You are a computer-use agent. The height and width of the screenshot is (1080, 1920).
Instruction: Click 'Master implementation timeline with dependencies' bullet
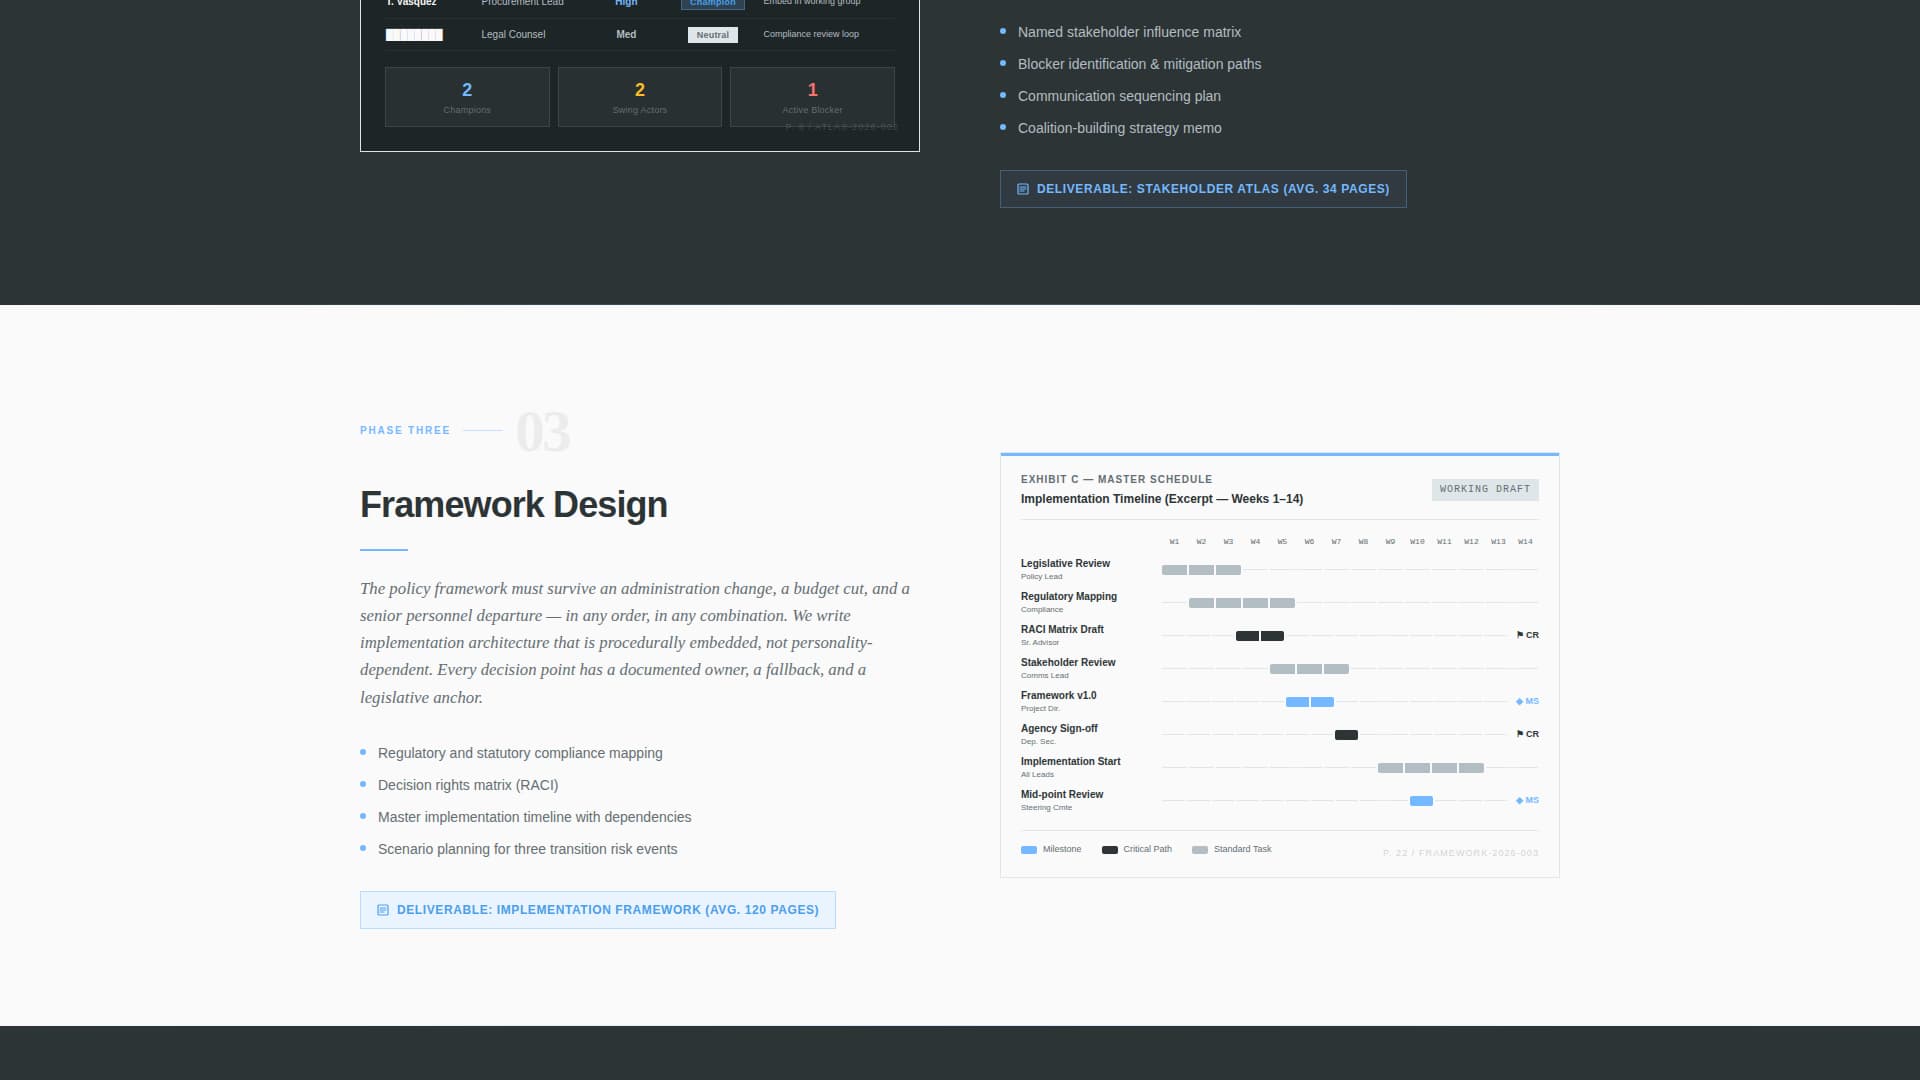coord(535,817)
